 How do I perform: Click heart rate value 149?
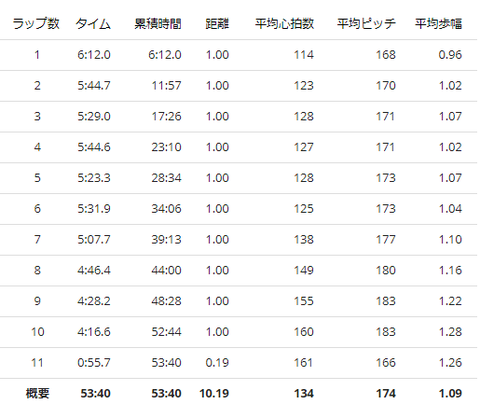tap(304, 270)
